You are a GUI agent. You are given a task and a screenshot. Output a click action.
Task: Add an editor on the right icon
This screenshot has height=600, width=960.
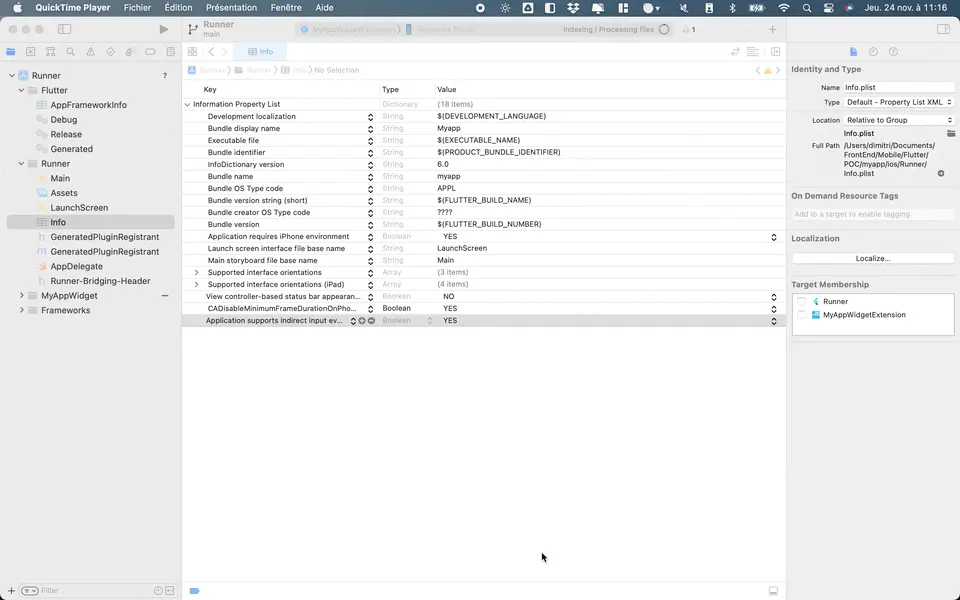pos(775,52)
